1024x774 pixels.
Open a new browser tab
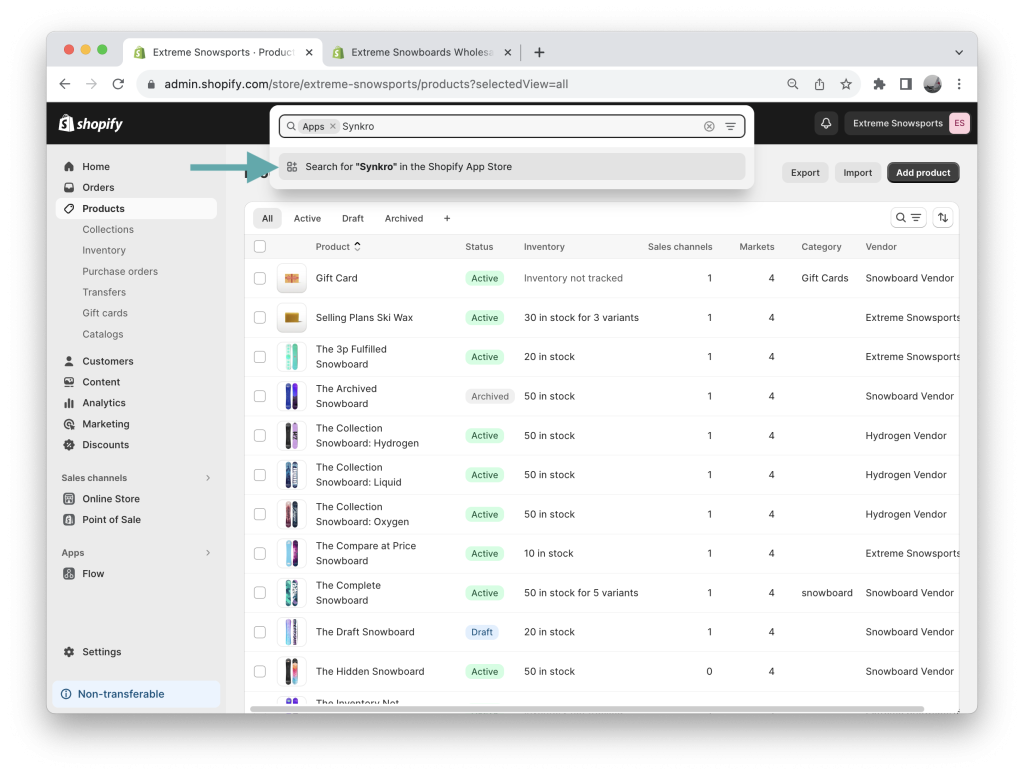pos(539,52)
